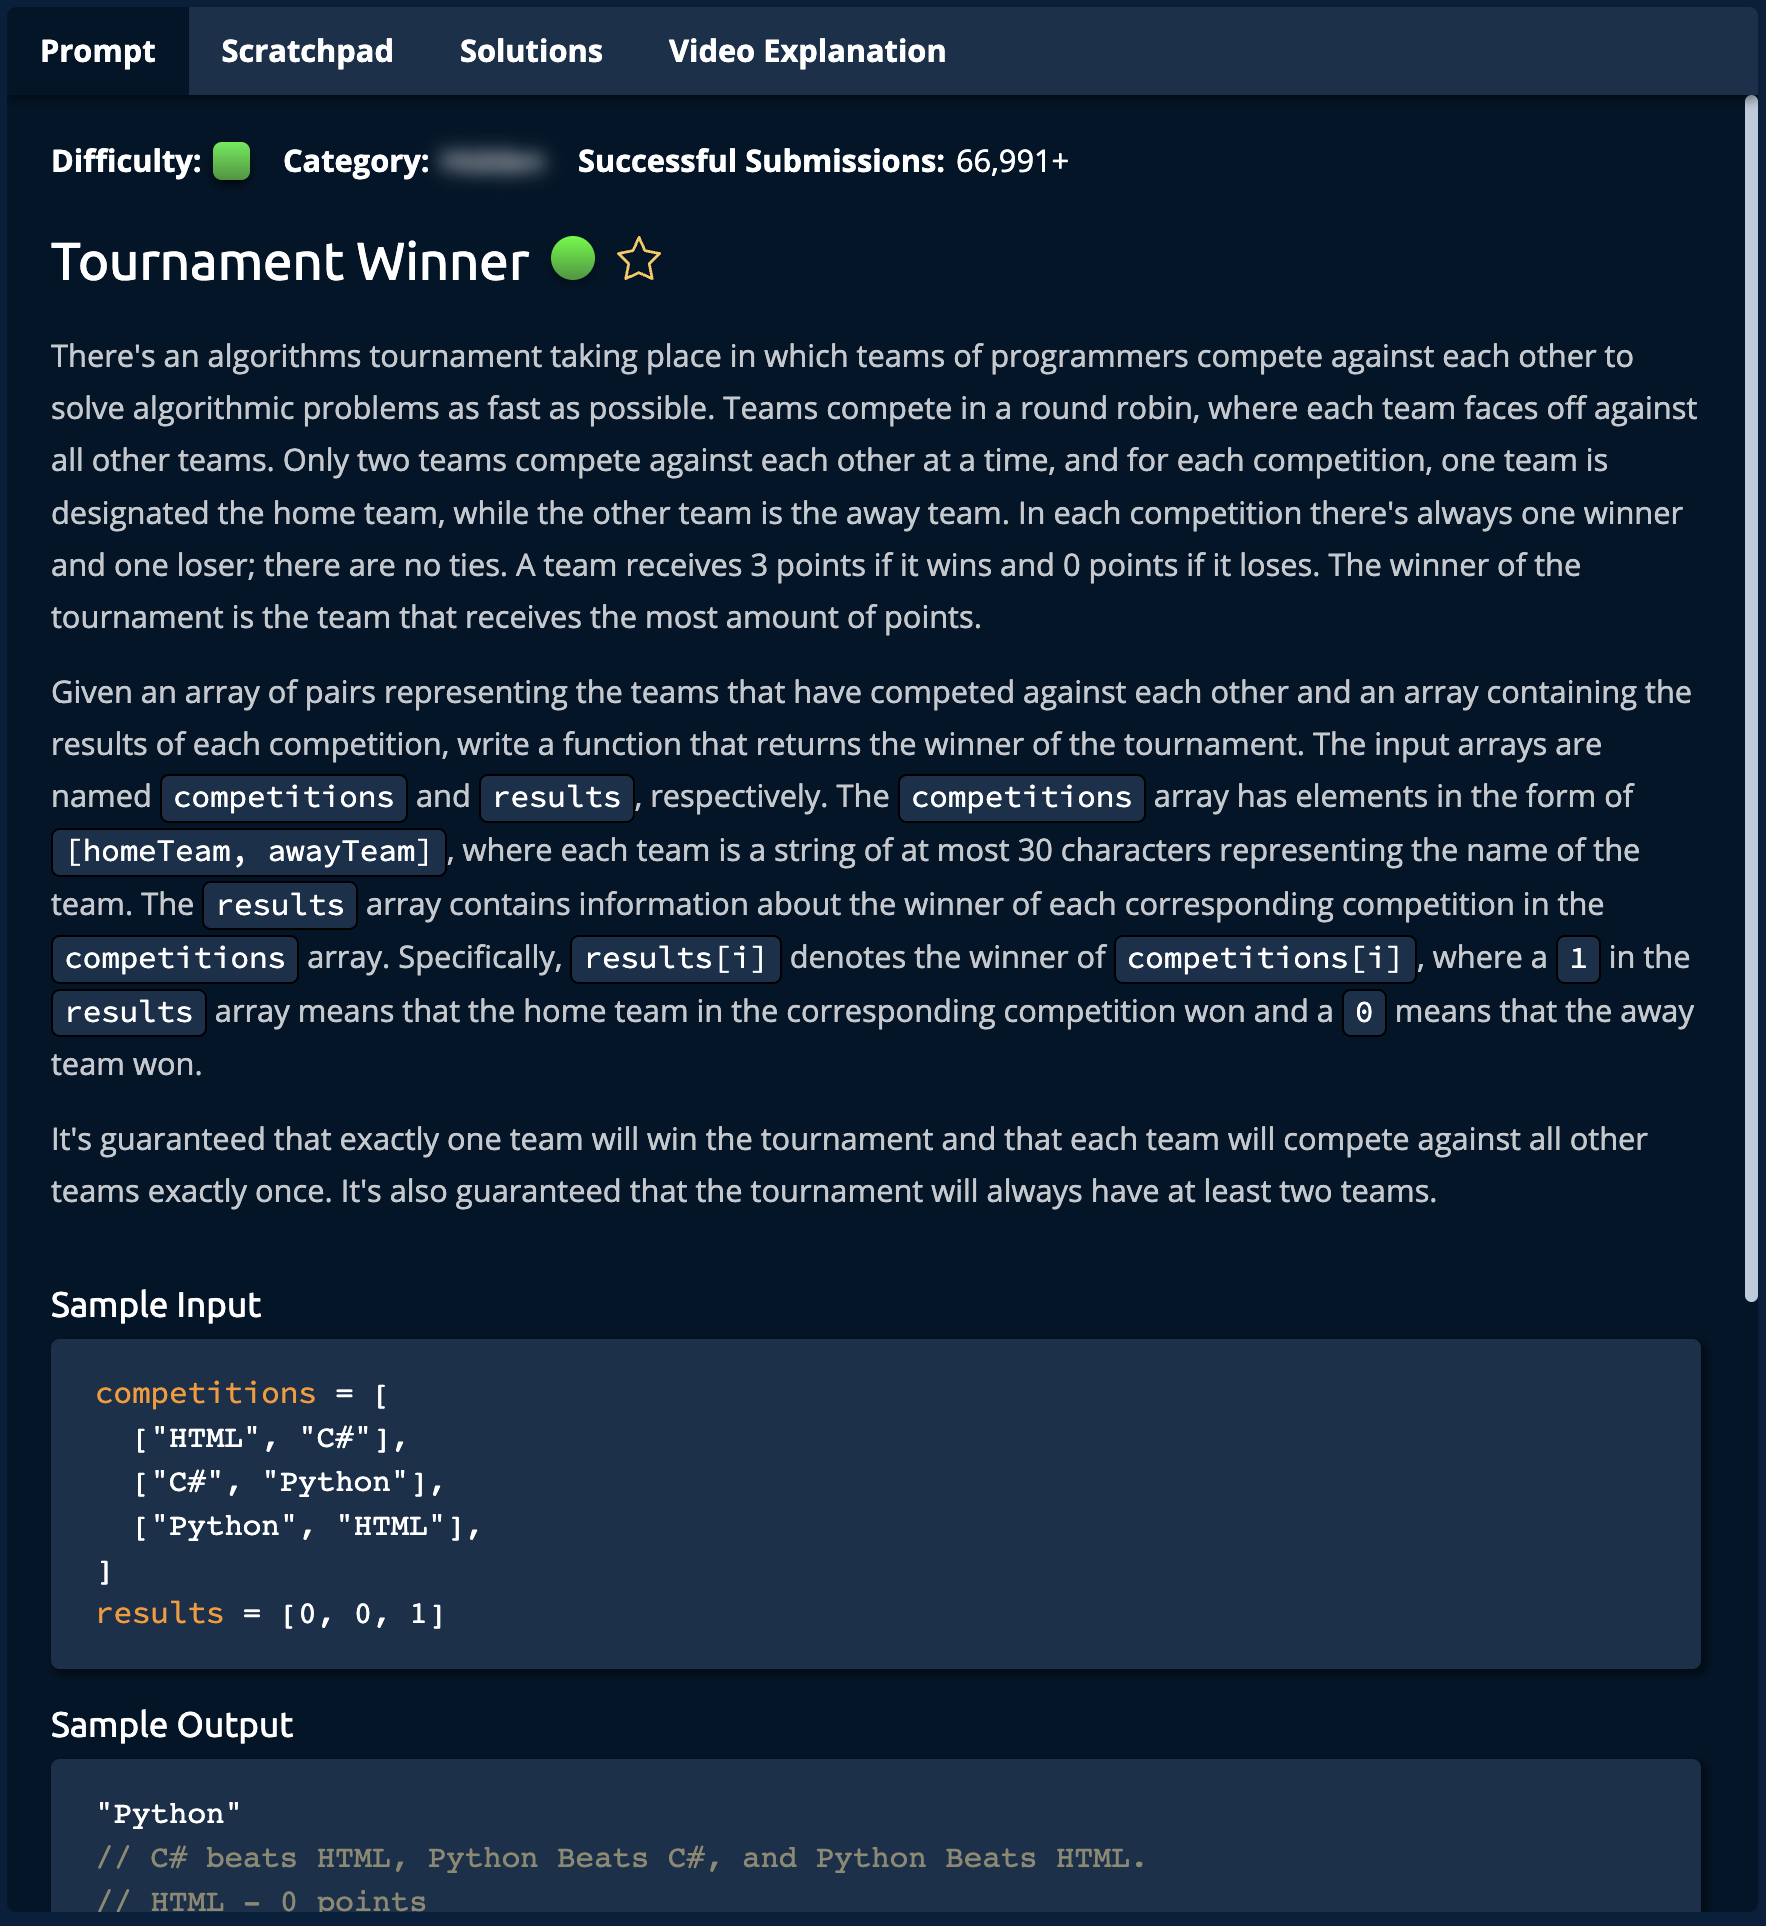Switch to the Scratchpad tab
Screen dimensions: 1766x1926
click(x=307, y=51)
